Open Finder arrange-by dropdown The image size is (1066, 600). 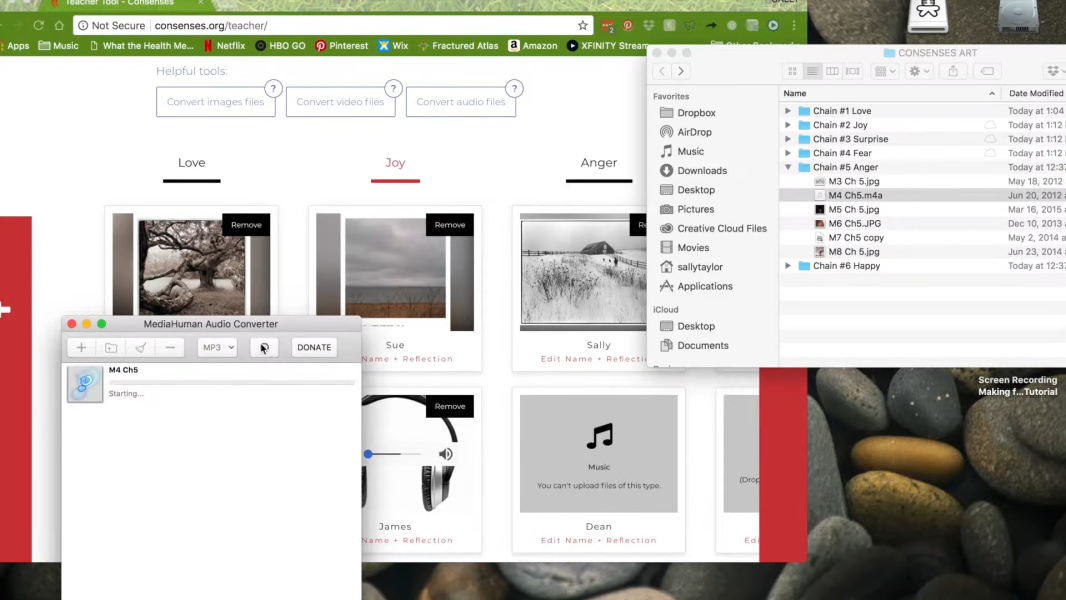pos(885,71)
